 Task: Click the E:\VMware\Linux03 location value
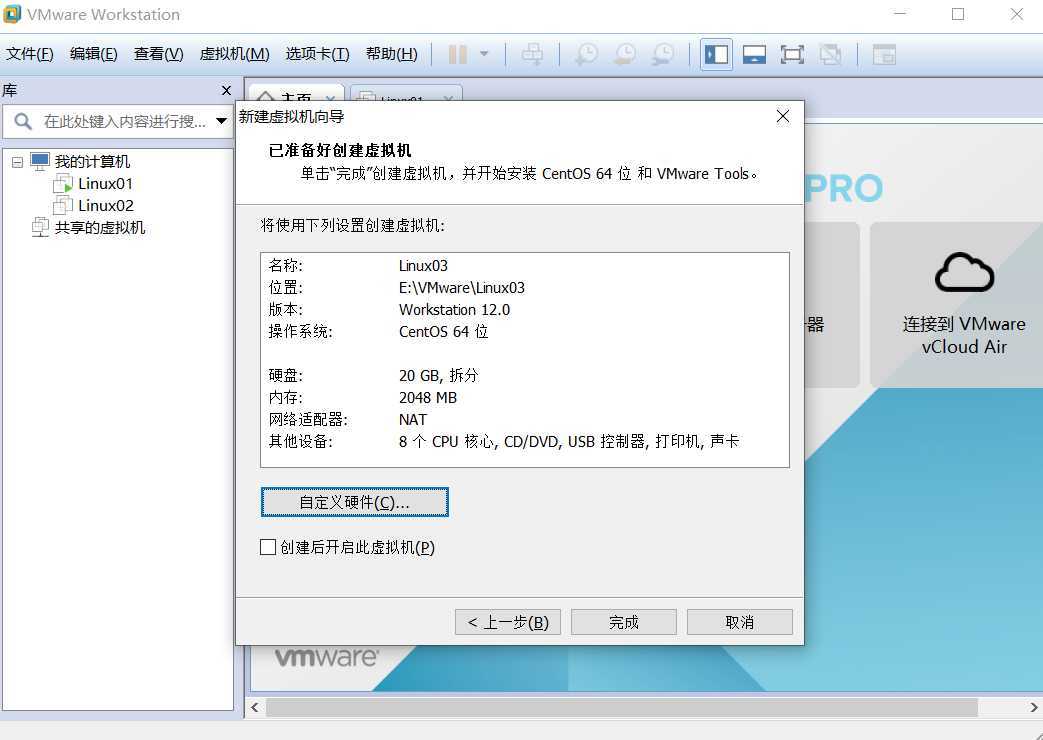pos(462,287)
